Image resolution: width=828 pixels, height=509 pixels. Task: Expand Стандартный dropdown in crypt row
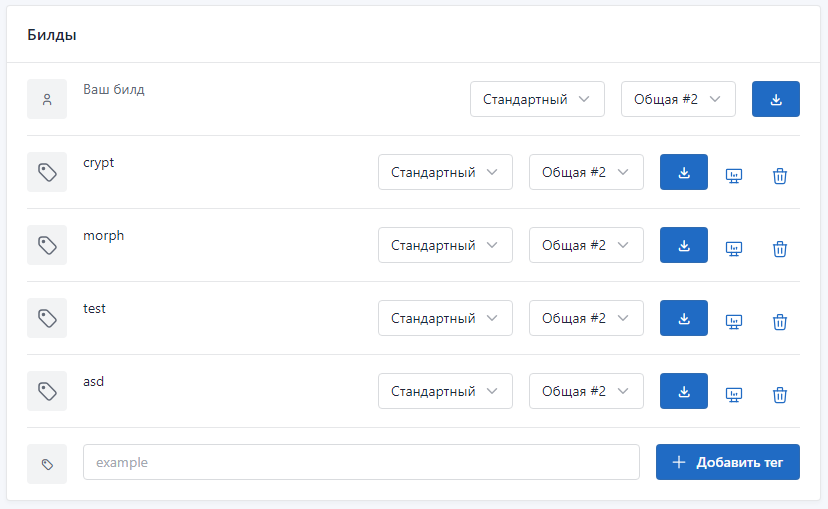(445, 172)
